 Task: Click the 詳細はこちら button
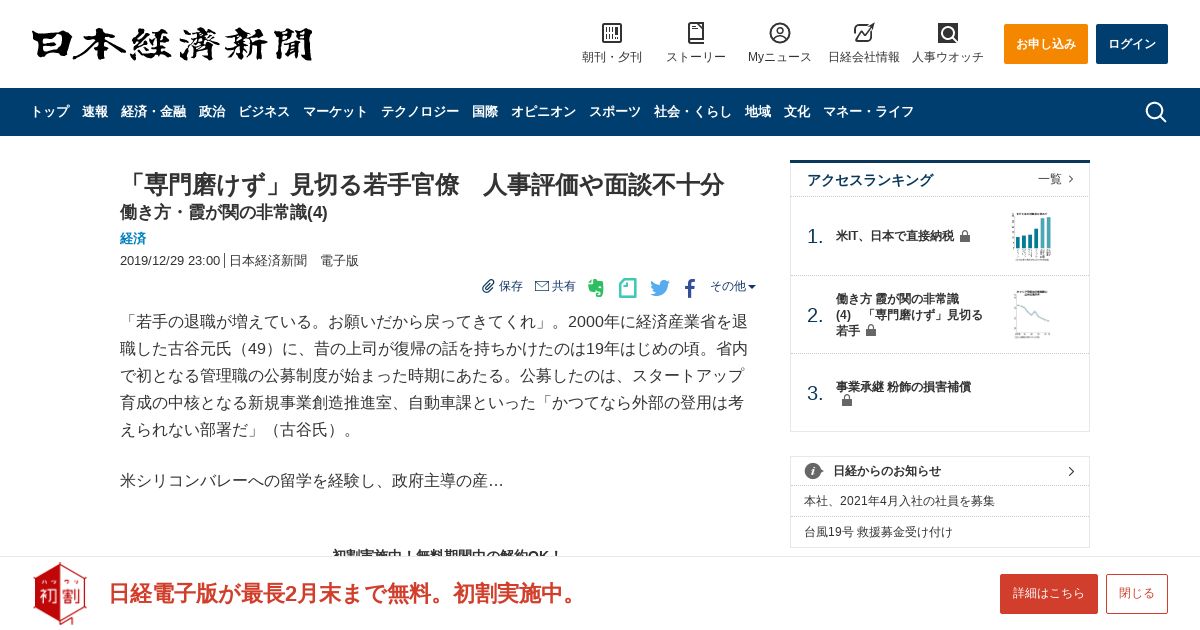[x=1049, y=594]
